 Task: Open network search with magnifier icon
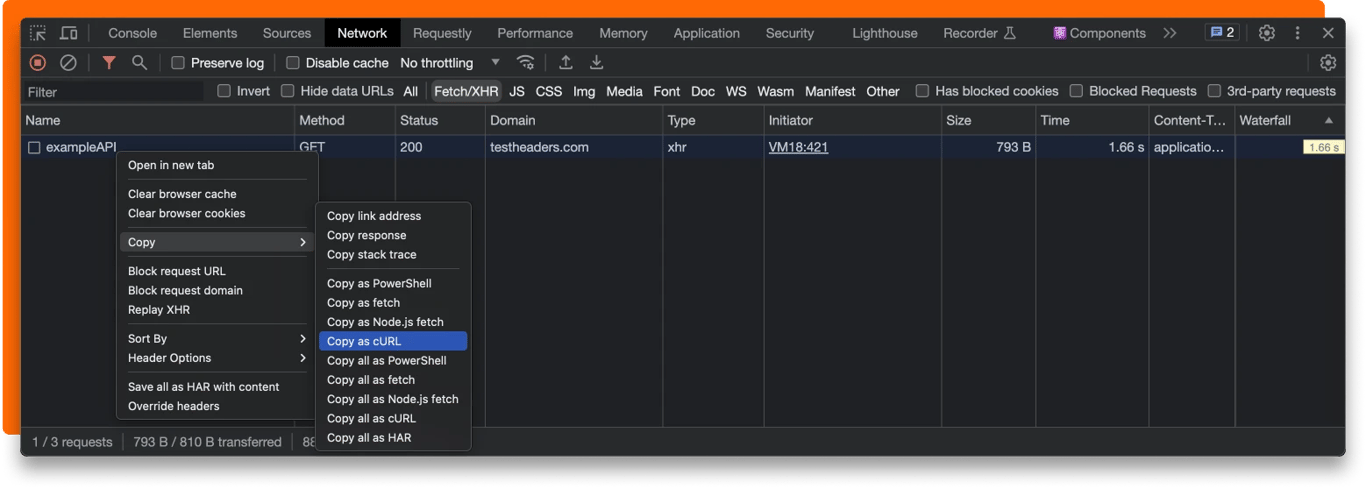(139, 62)
